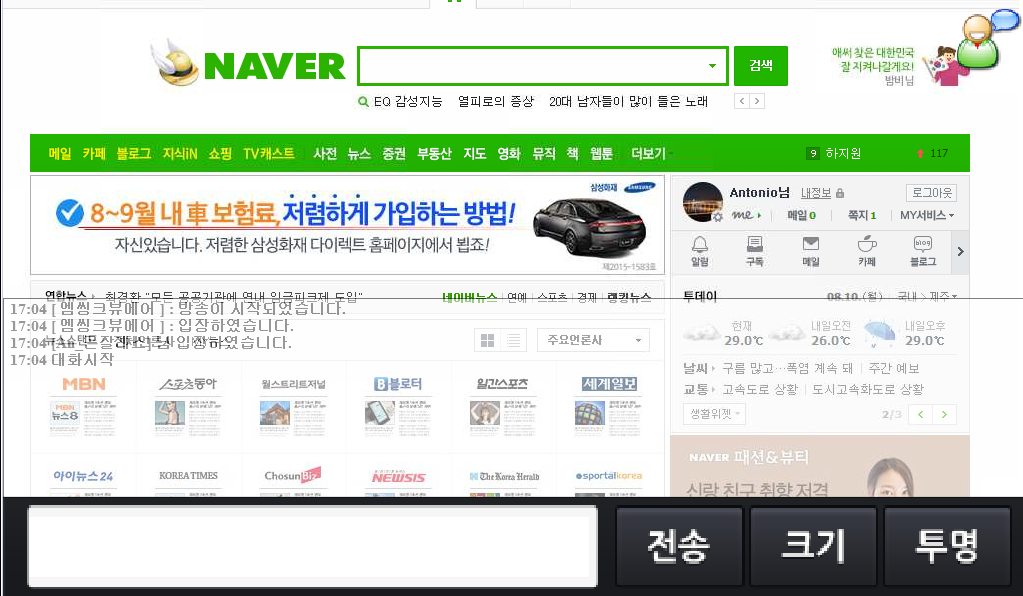The width and height of the screenshot is (1023, 596).
Task: Open the NAVER 패션&뷰티 banner
Action: (819, 466)
